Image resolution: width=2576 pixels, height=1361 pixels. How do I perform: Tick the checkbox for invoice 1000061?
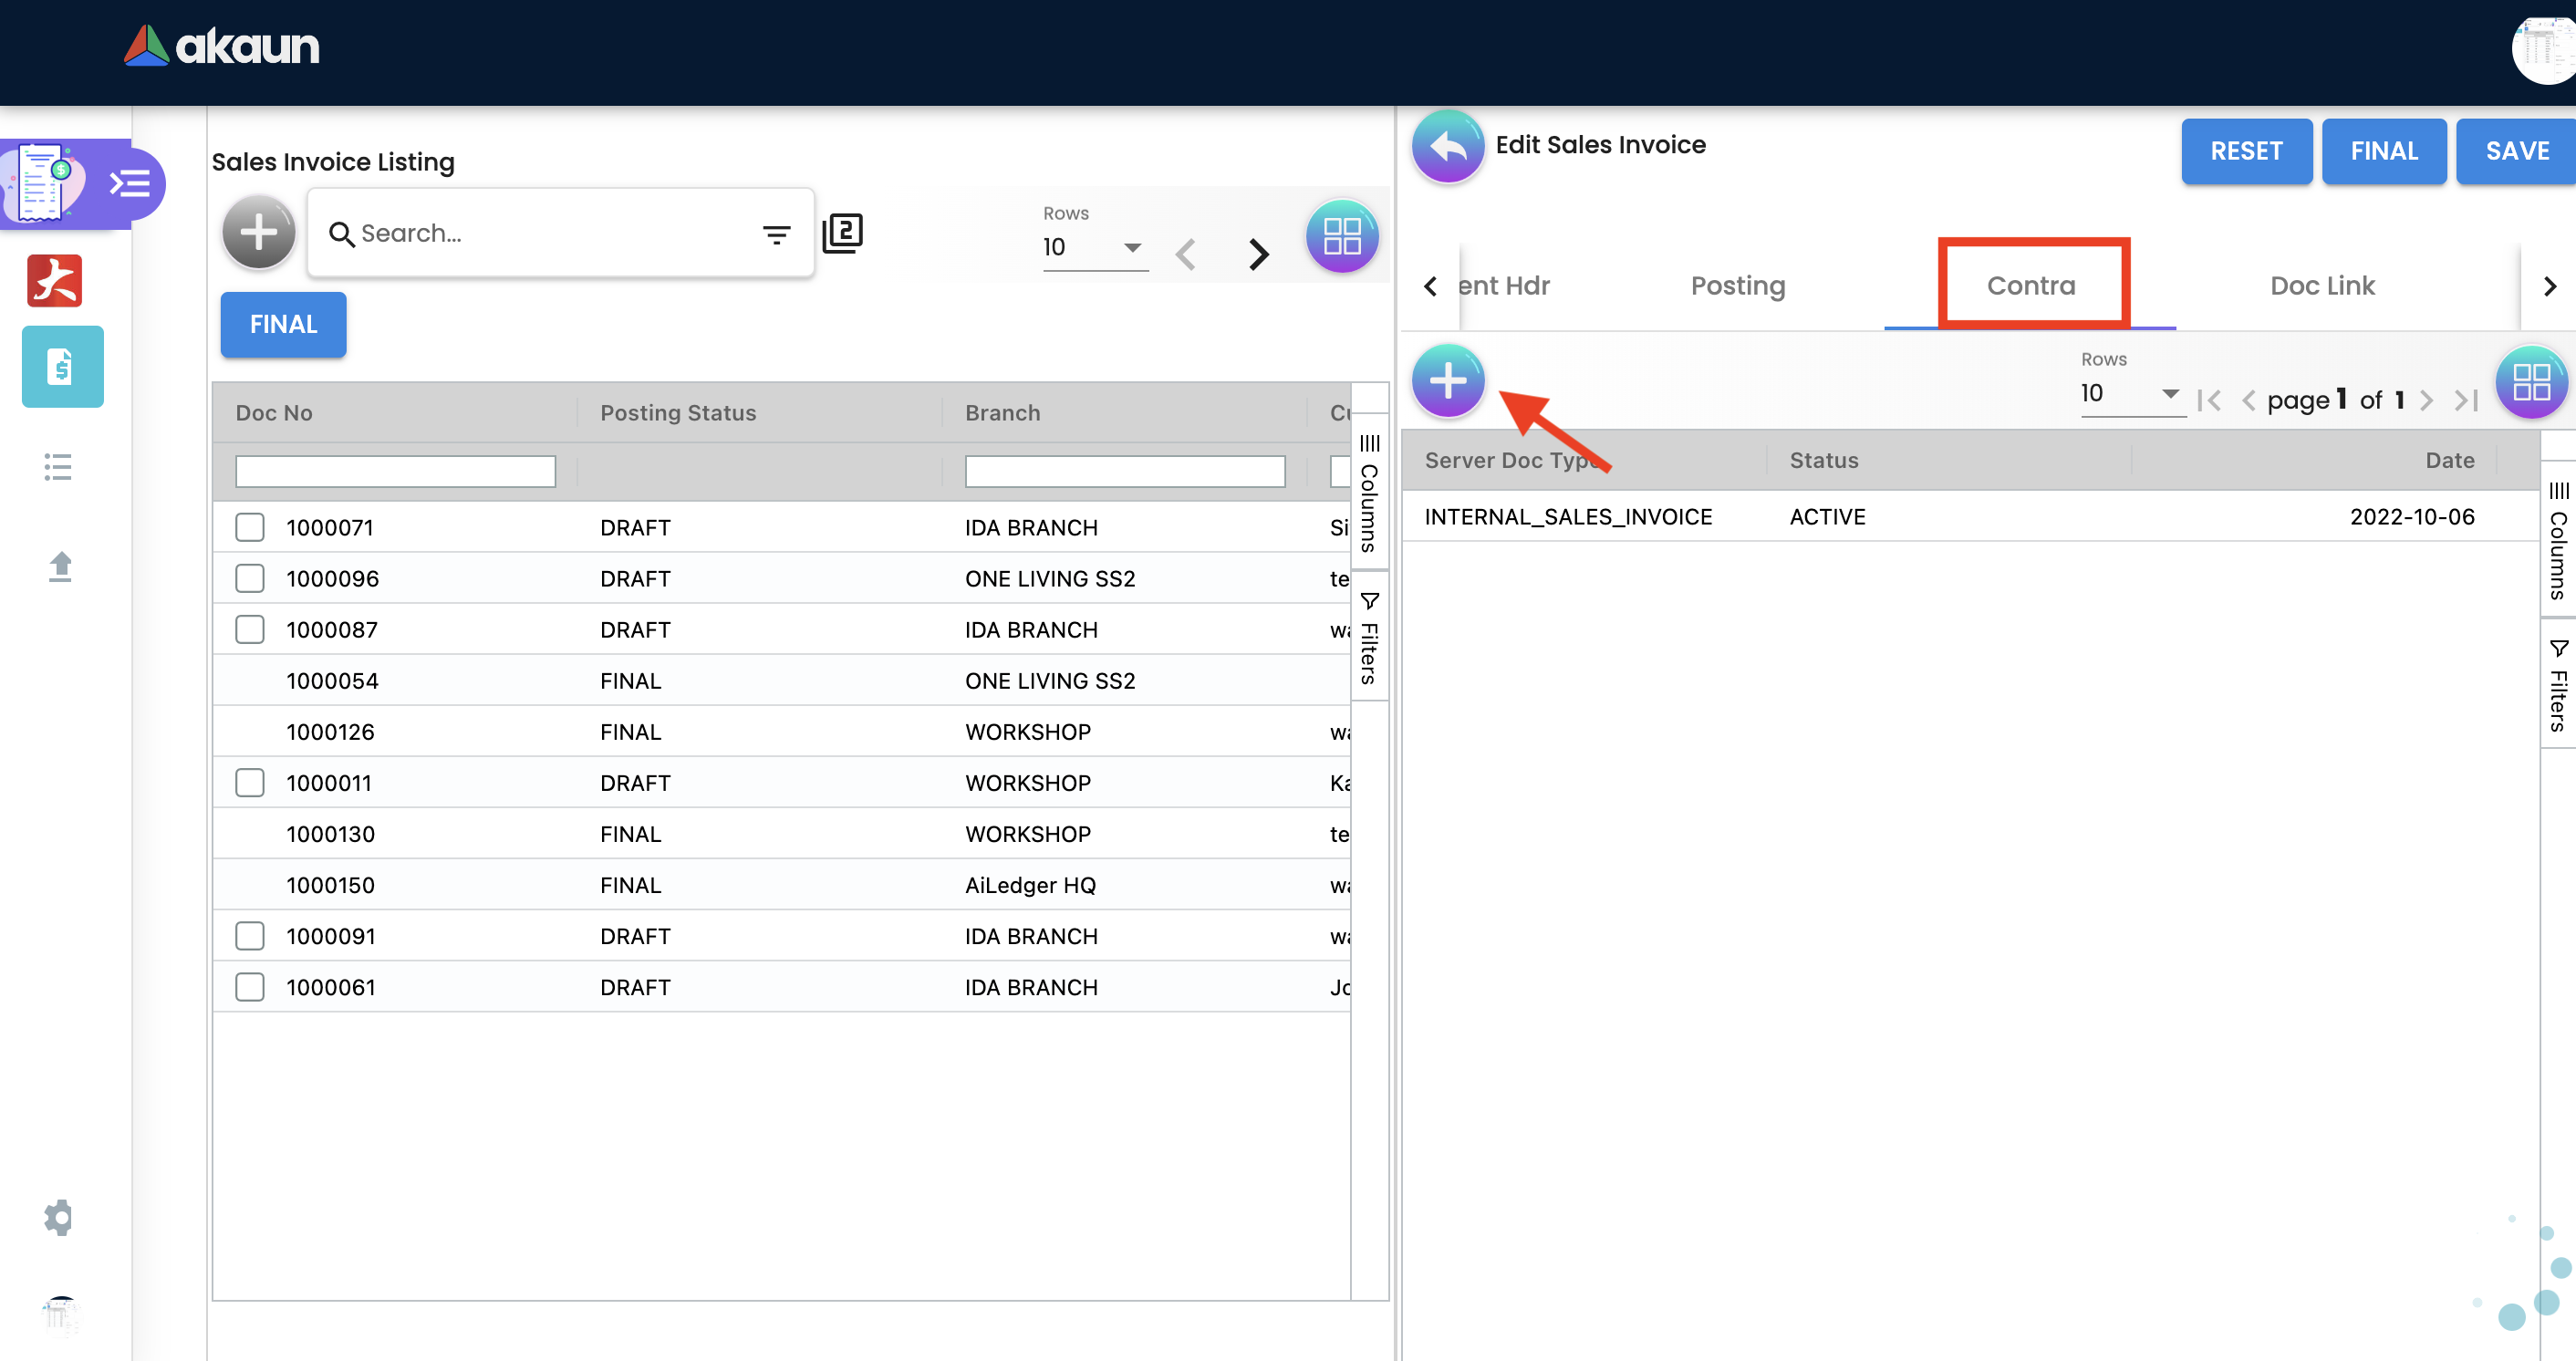coord(250,987)
